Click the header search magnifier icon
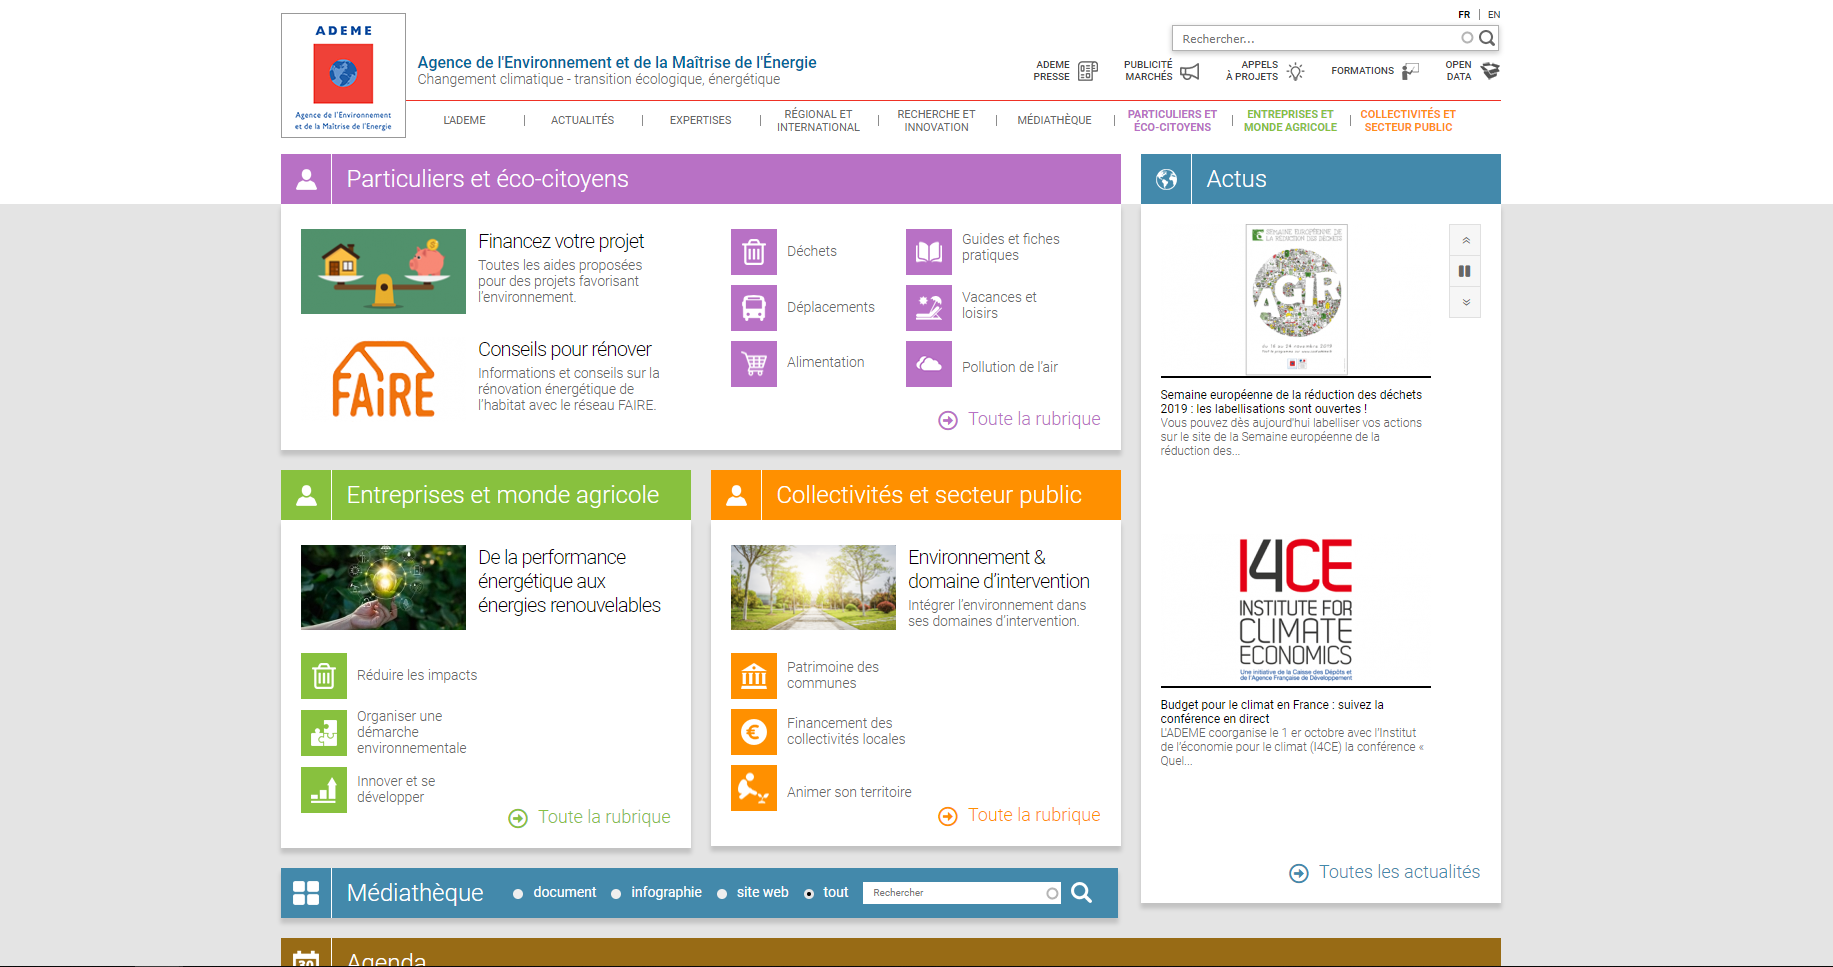This screenshot has height=967, width=1833. (x=1487, y=38)
